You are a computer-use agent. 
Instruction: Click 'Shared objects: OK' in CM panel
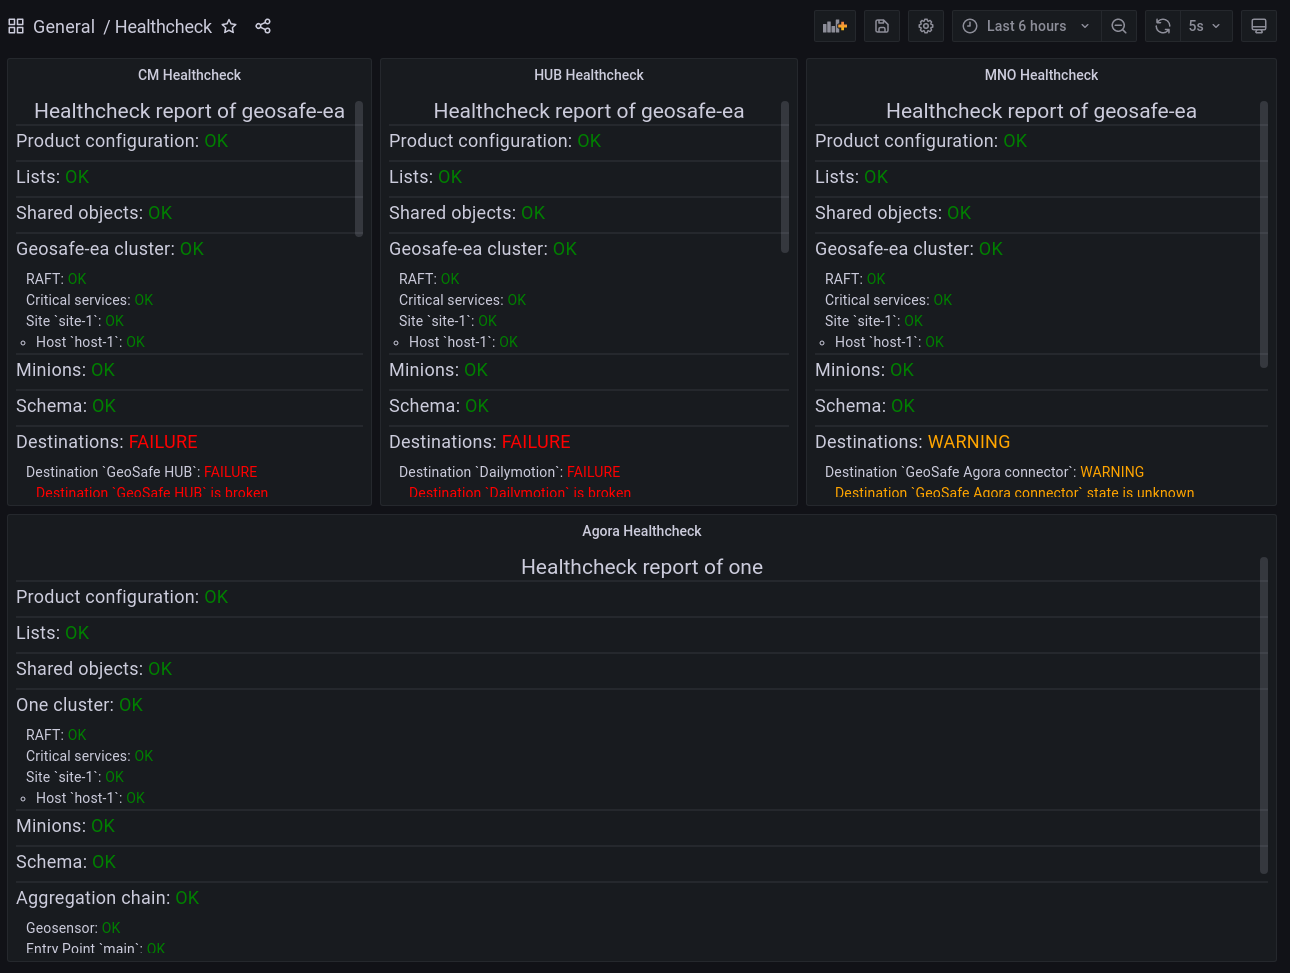pyautogui.click(x=94, y=213)
